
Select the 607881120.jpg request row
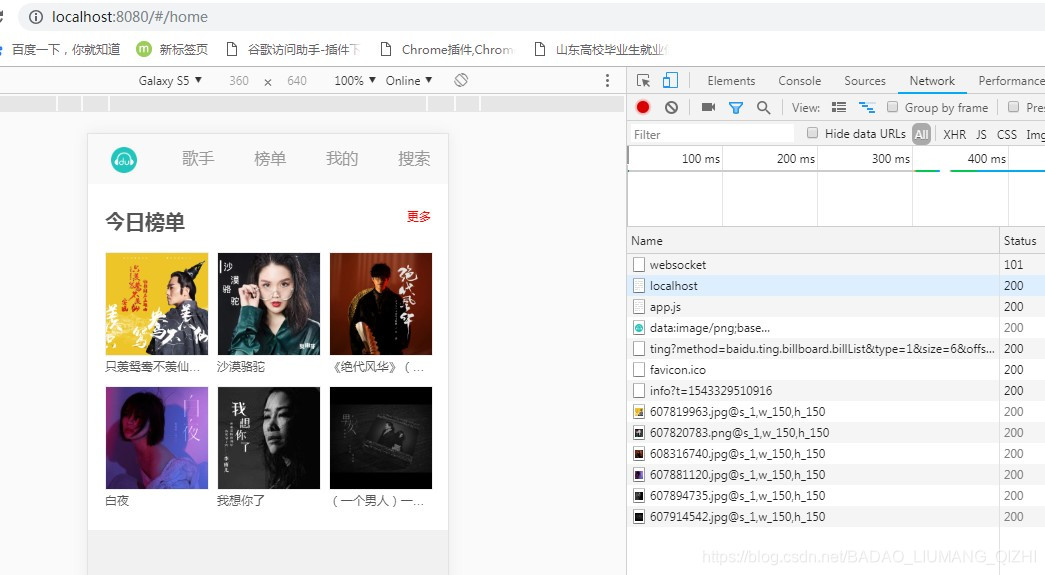pyautogui.click(x=836, y=474)
